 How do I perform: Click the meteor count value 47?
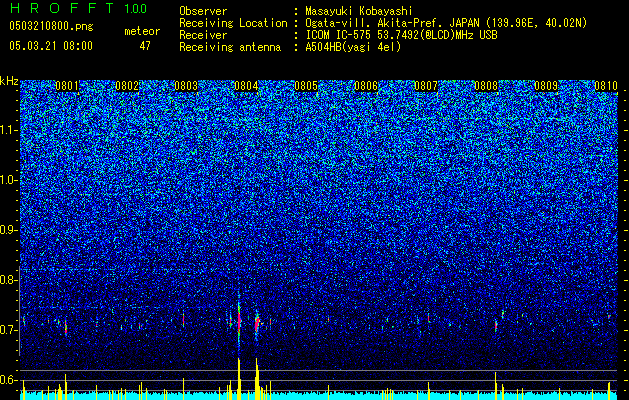click(145, 46)
